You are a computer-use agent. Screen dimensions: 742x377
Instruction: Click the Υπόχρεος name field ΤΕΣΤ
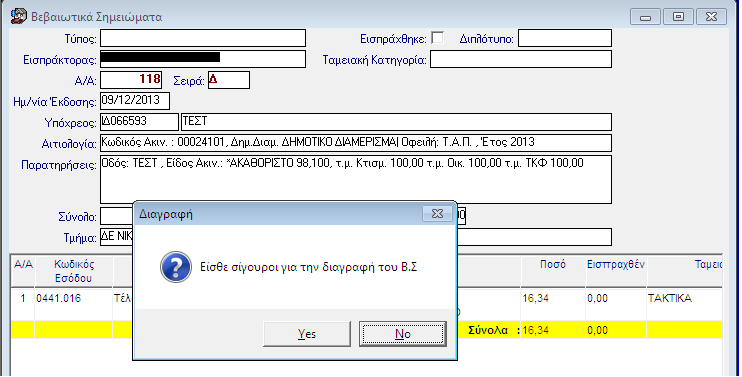396,122
